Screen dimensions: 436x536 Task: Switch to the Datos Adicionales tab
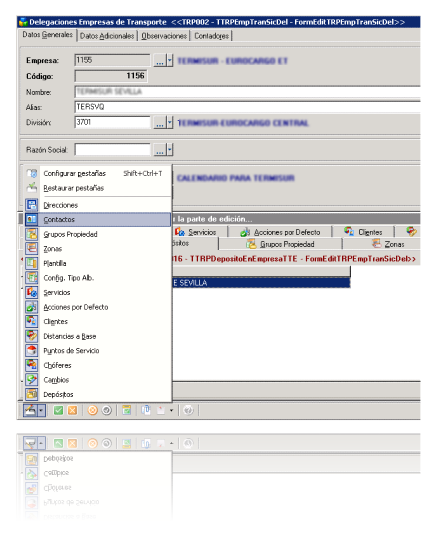[107, 36]
